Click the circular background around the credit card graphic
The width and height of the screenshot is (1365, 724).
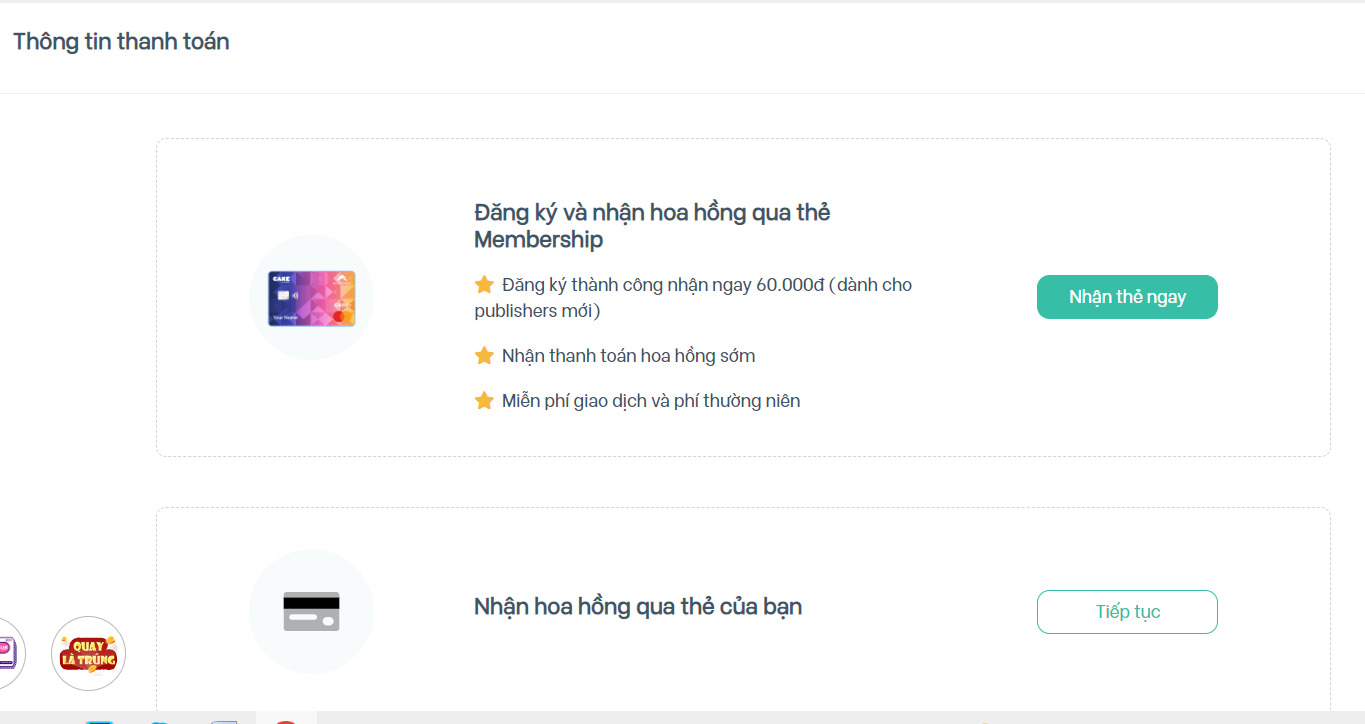point(312,610)
